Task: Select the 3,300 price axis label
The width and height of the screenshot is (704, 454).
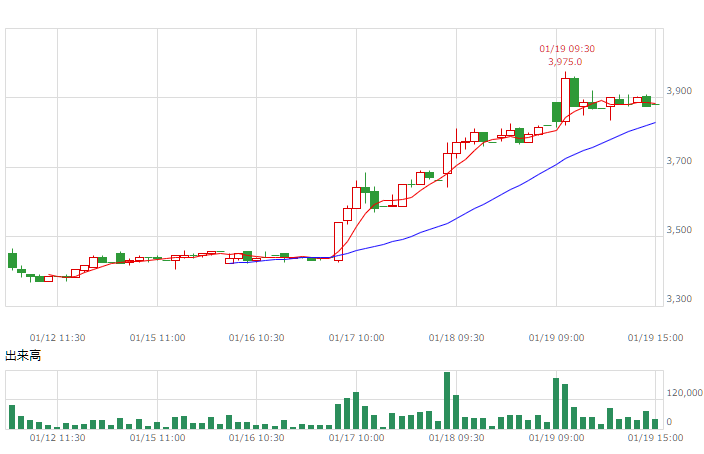Action: coord(679,299)
